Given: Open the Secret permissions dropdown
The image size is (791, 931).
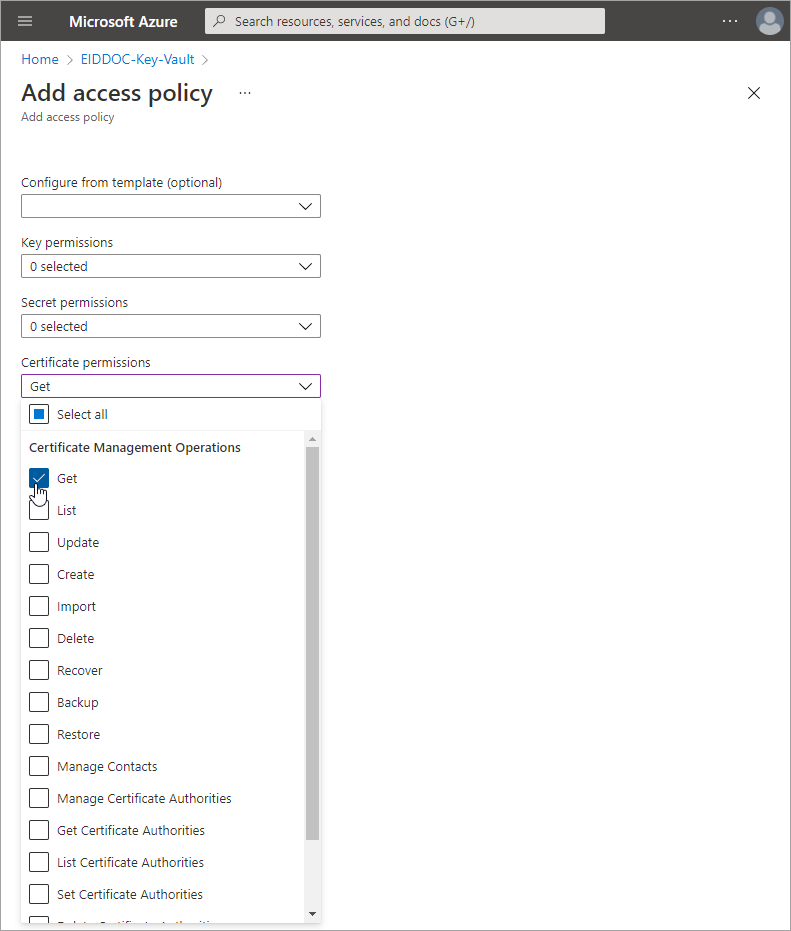Looking at the screenshot, I should coord(171,326).
